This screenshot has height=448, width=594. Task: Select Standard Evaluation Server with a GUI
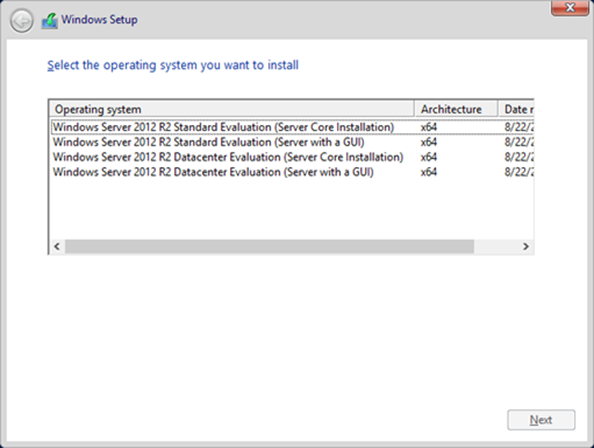292,142
